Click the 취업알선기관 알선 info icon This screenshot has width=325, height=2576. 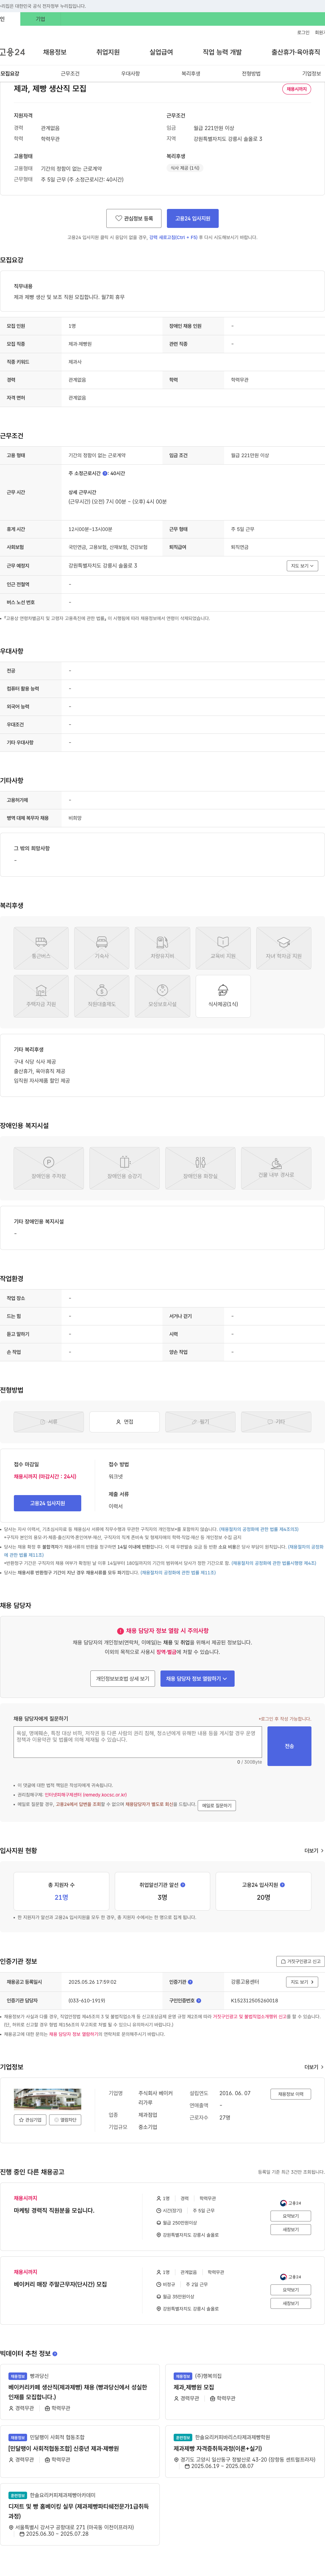(x=183, y=1885)
